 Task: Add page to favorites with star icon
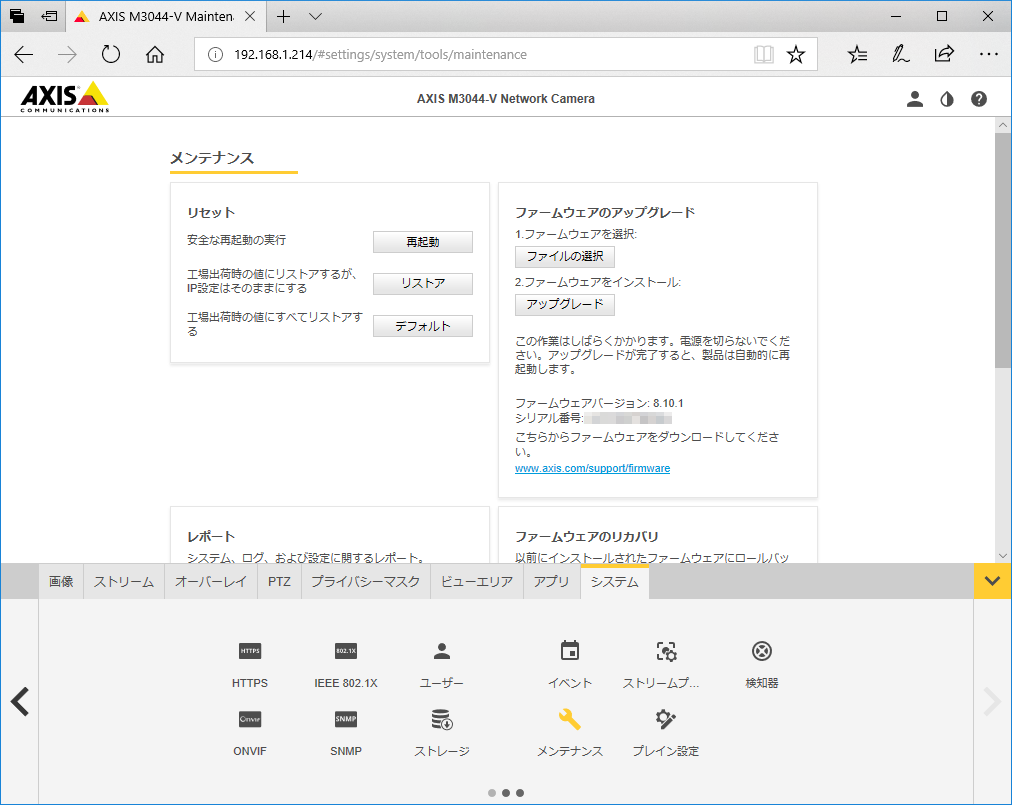click(x=795, y=54)
